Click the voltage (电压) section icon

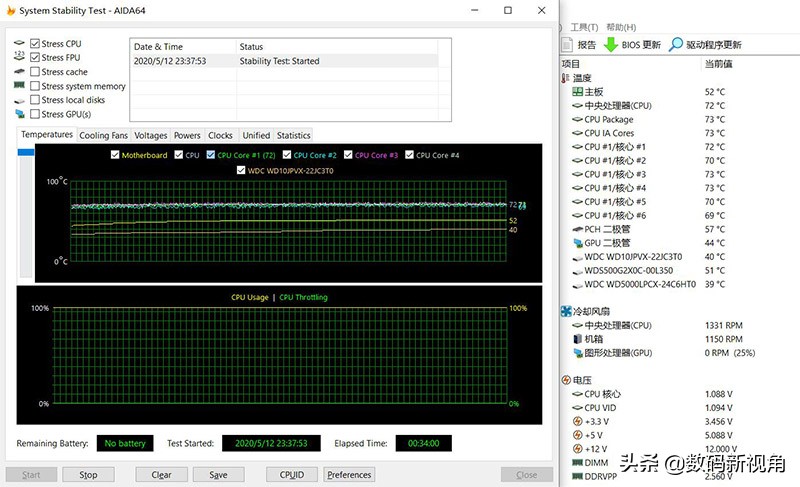click(x=567, y=380)
